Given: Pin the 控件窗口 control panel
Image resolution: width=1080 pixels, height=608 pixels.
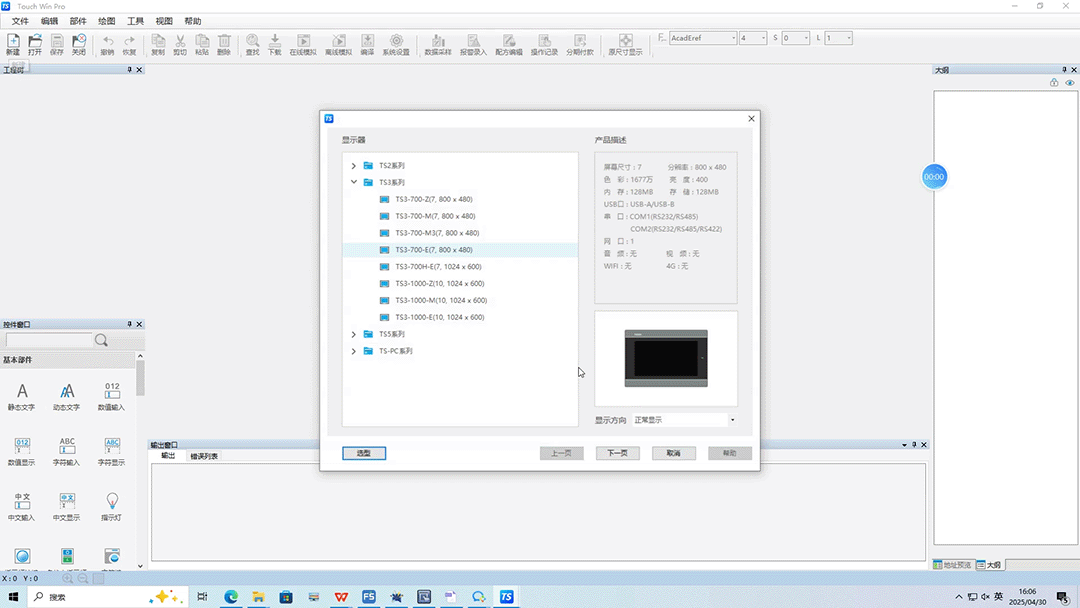Looking at the screenshot, I should (129, 324).
